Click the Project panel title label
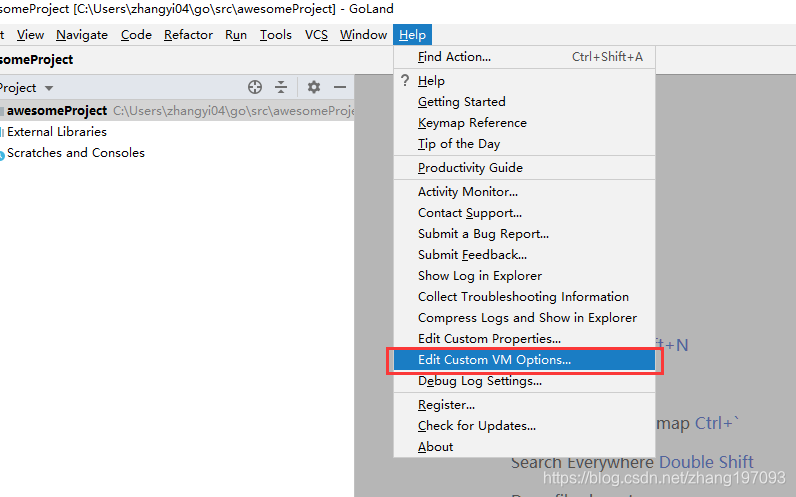Image resolution: width=796 pixels, height=497 pixels. (18, 88)
